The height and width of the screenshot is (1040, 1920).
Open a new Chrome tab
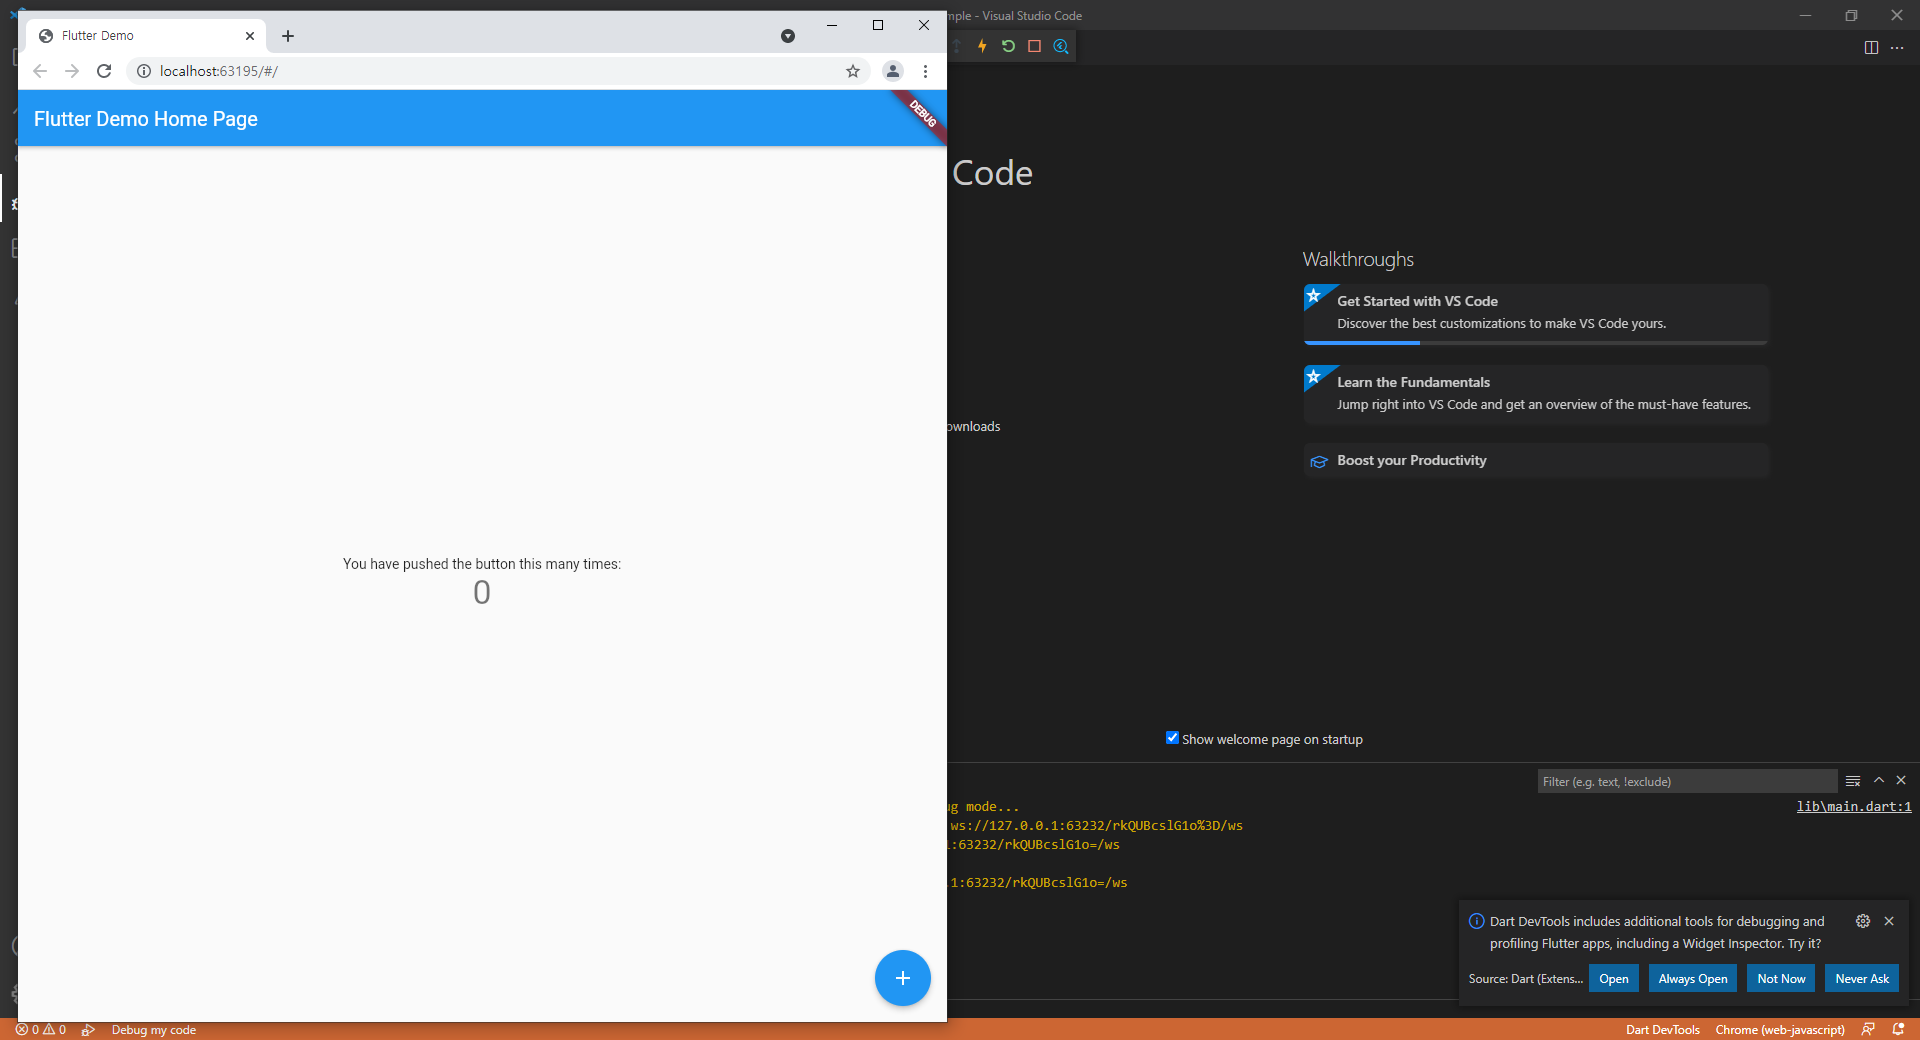288,36
